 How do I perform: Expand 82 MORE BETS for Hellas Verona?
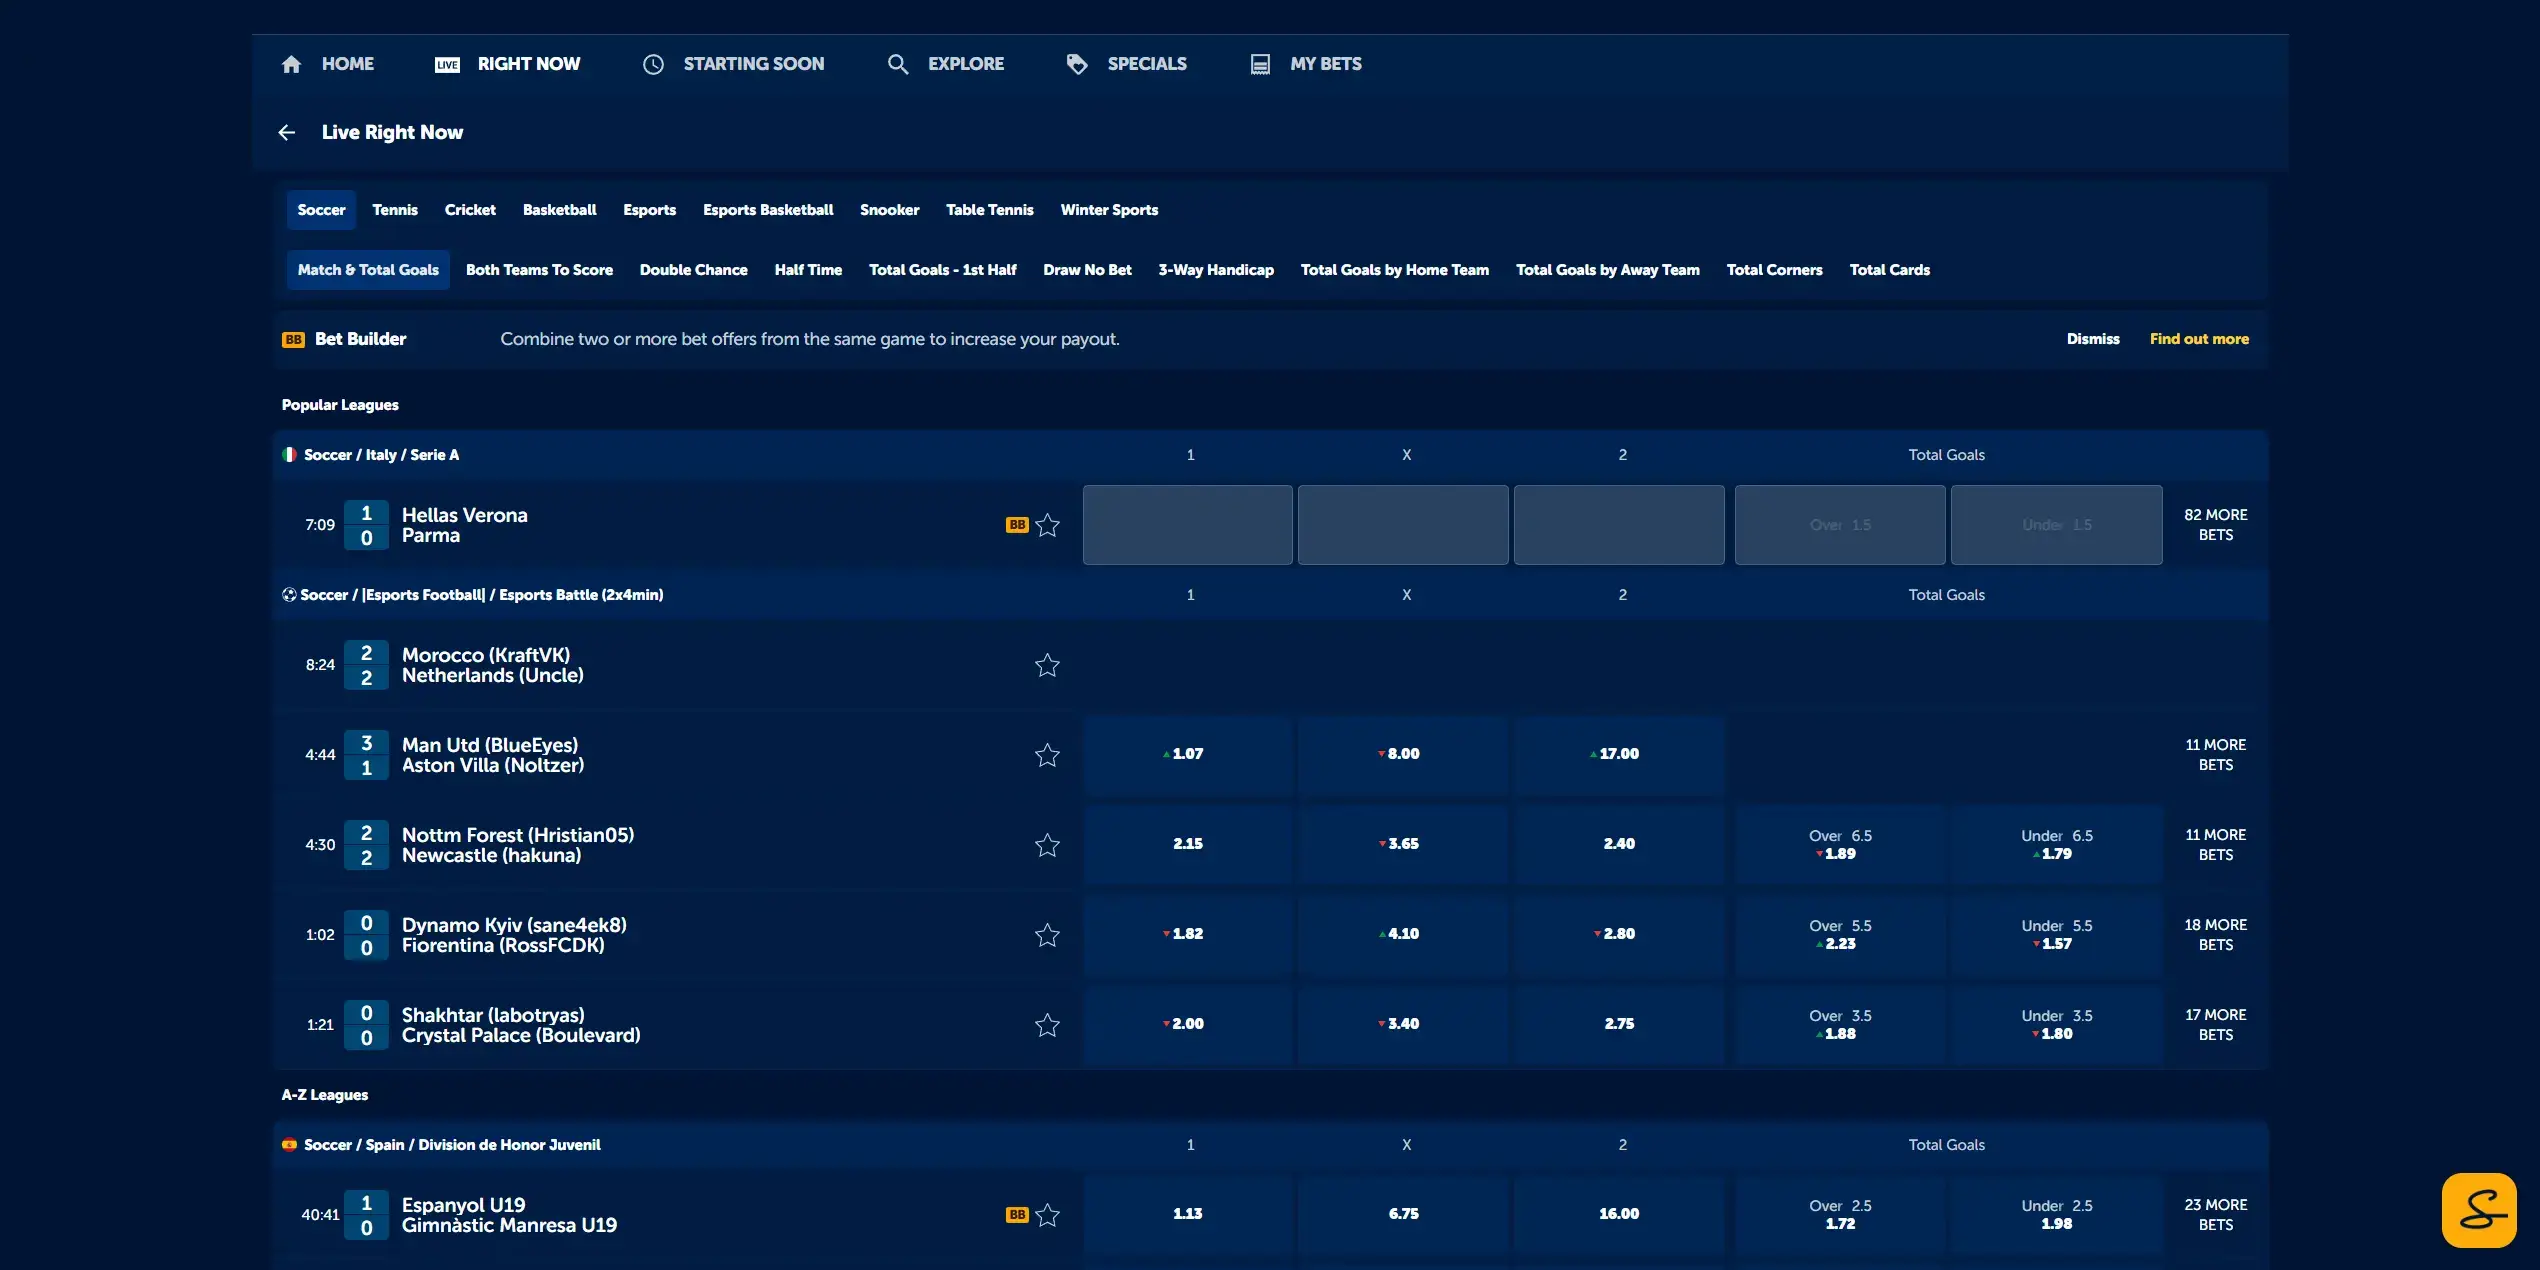click(x=2214, y=524)
